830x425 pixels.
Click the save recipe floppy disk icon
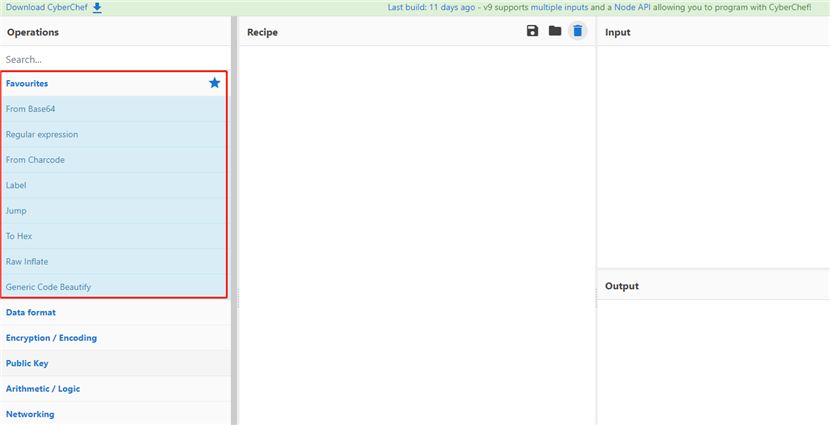tap(533, 31)
